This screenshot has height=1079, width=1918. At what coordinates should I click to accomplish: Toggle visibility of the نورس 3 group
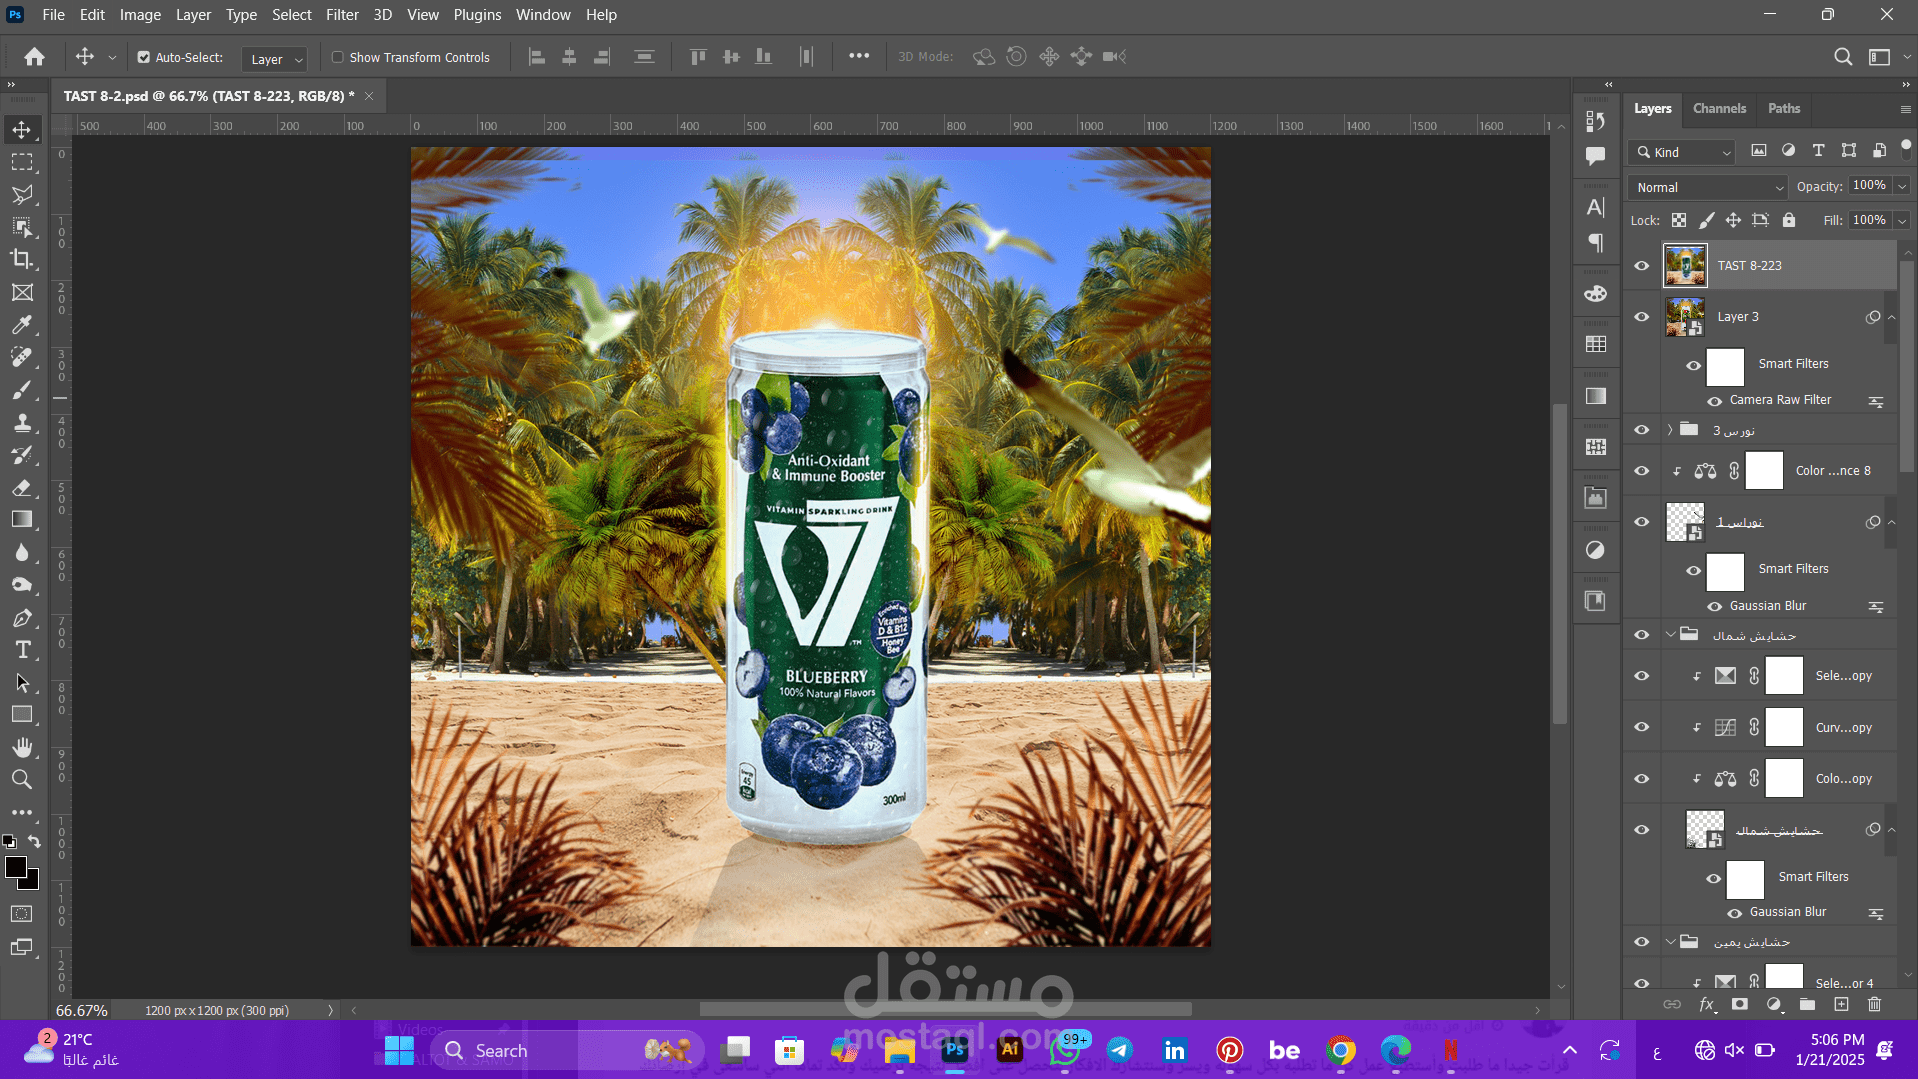click(x=1642, y=430)
